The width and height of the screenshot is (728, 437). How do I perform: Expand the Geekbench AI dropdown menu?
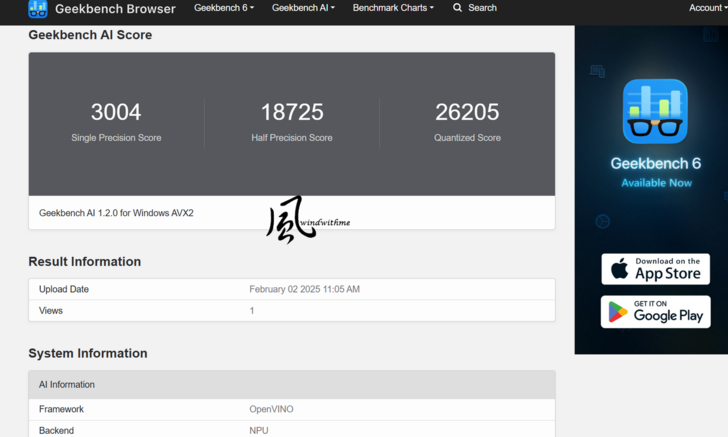(x=303, y=8)
